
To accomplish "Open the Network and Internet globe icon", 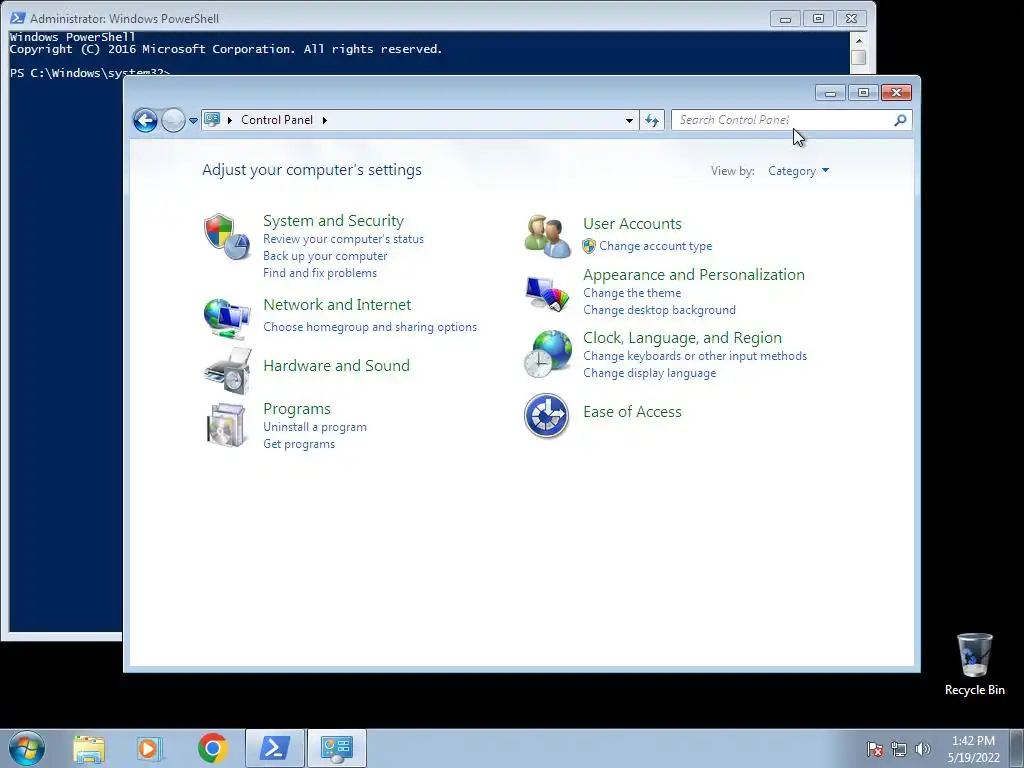I will pyautogui.click(x=227, y=318).
